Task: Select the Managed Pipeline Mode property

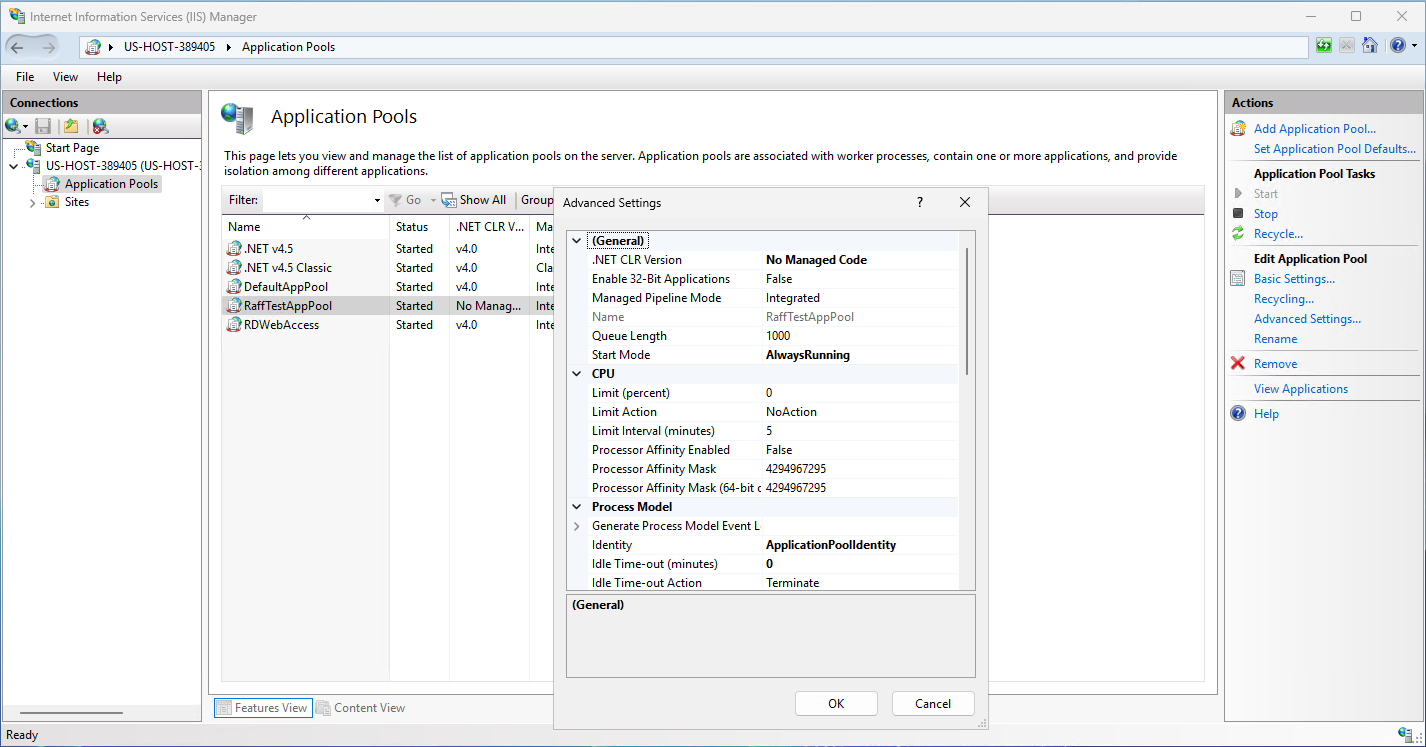Action: click(656, 298)
